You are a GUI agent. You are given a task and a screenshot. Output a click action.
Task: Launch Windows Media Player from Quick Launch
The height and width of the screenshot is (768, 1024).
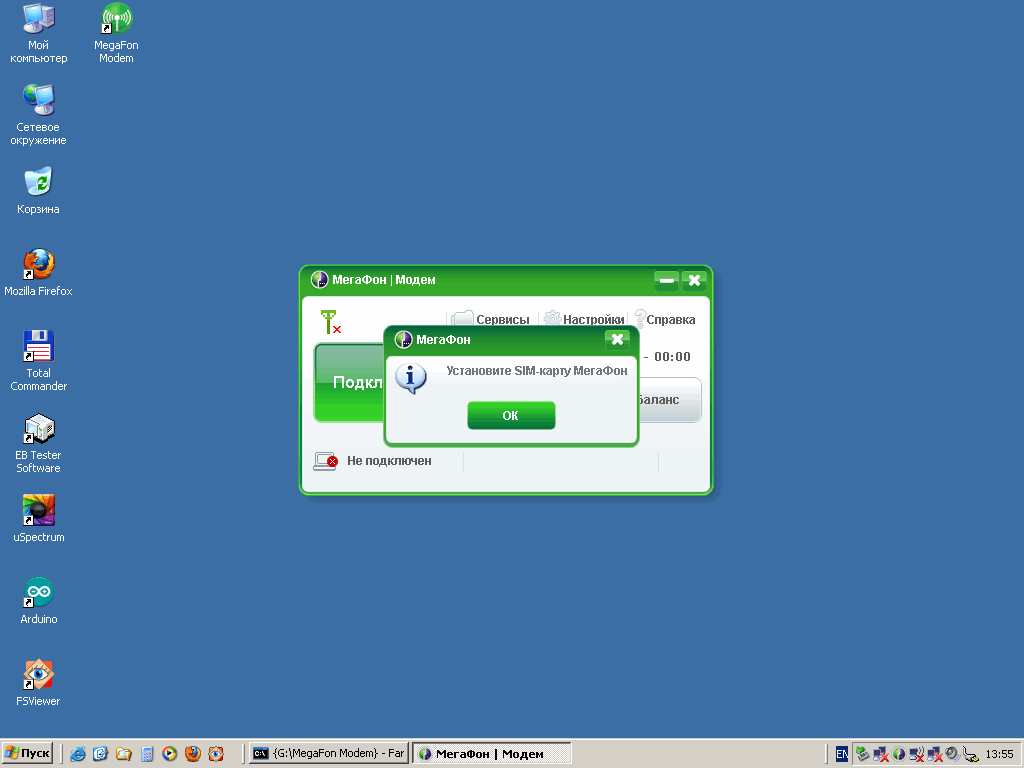tap(169, 754)
